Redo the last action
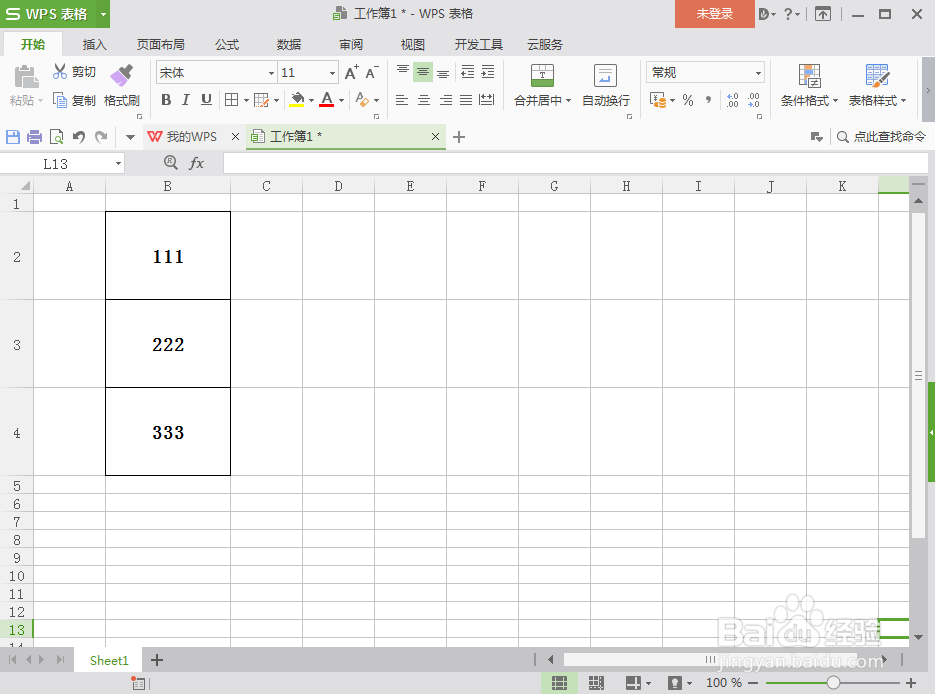Screen dimensions: 935x694 coord(101,137)
